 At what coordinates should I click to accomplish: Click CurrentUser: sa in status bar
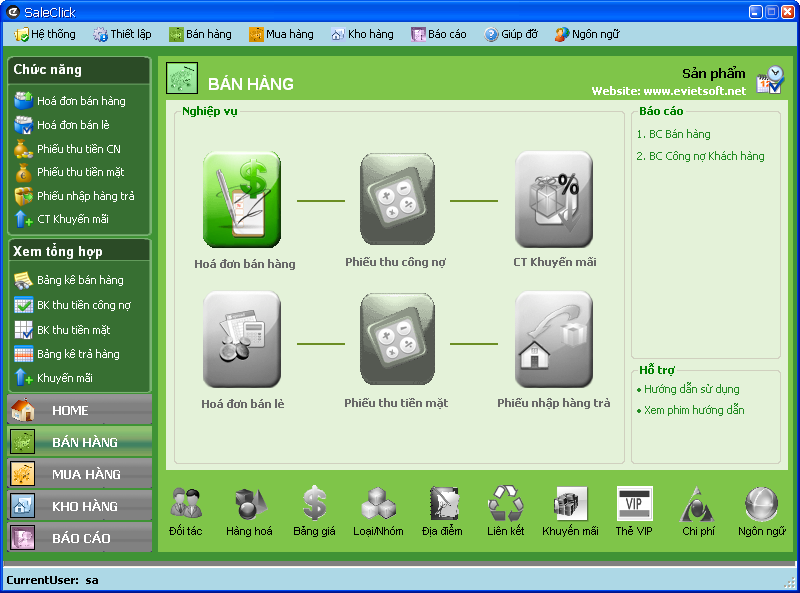click(x=53, y=580)
